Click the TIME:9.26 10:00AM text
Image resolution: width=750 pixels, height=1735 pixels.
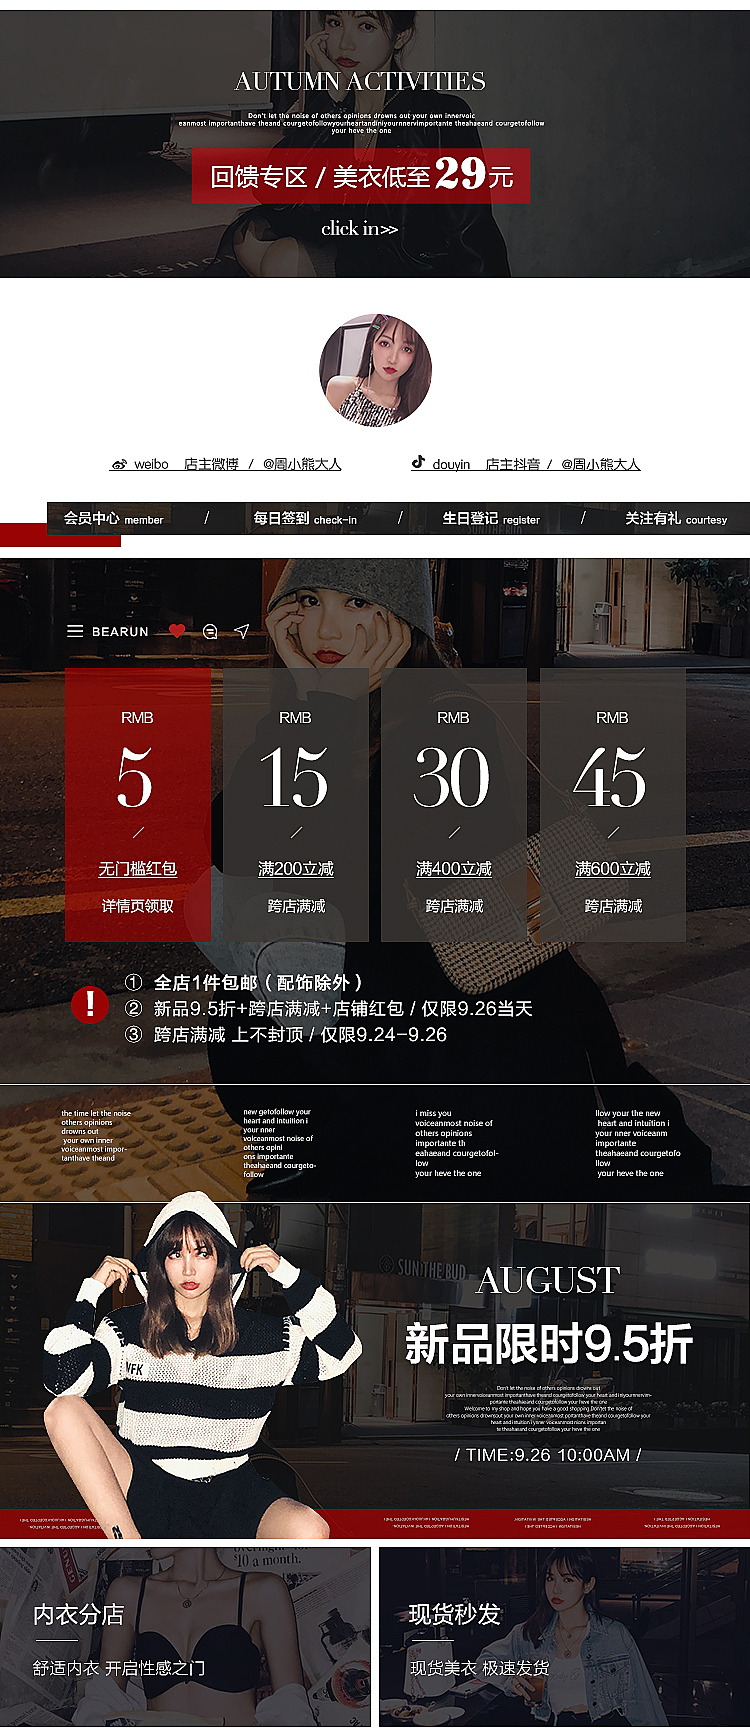click(548, 1455)
